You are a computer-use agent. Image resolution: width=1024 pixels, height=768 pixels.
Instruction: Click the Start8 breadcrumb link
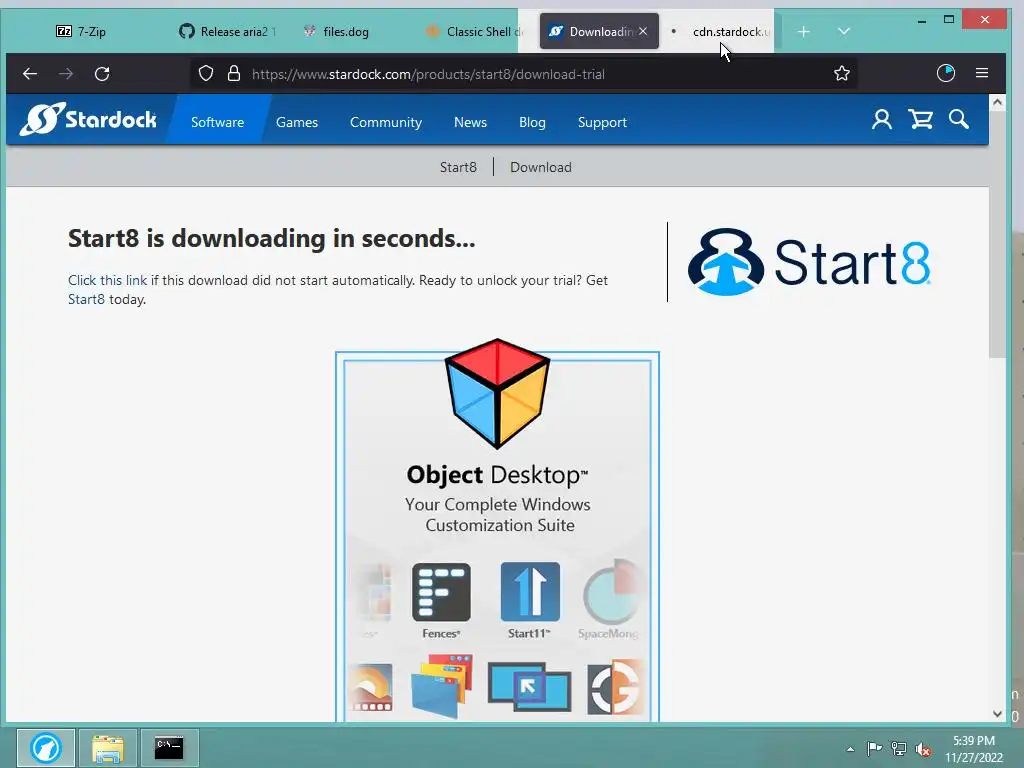tap(458, 167)
